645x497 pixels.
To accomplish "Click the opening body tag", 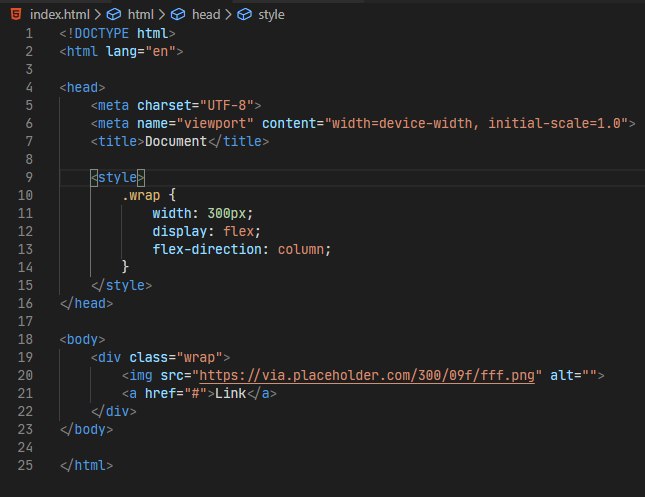I will (x=82, y=339).
